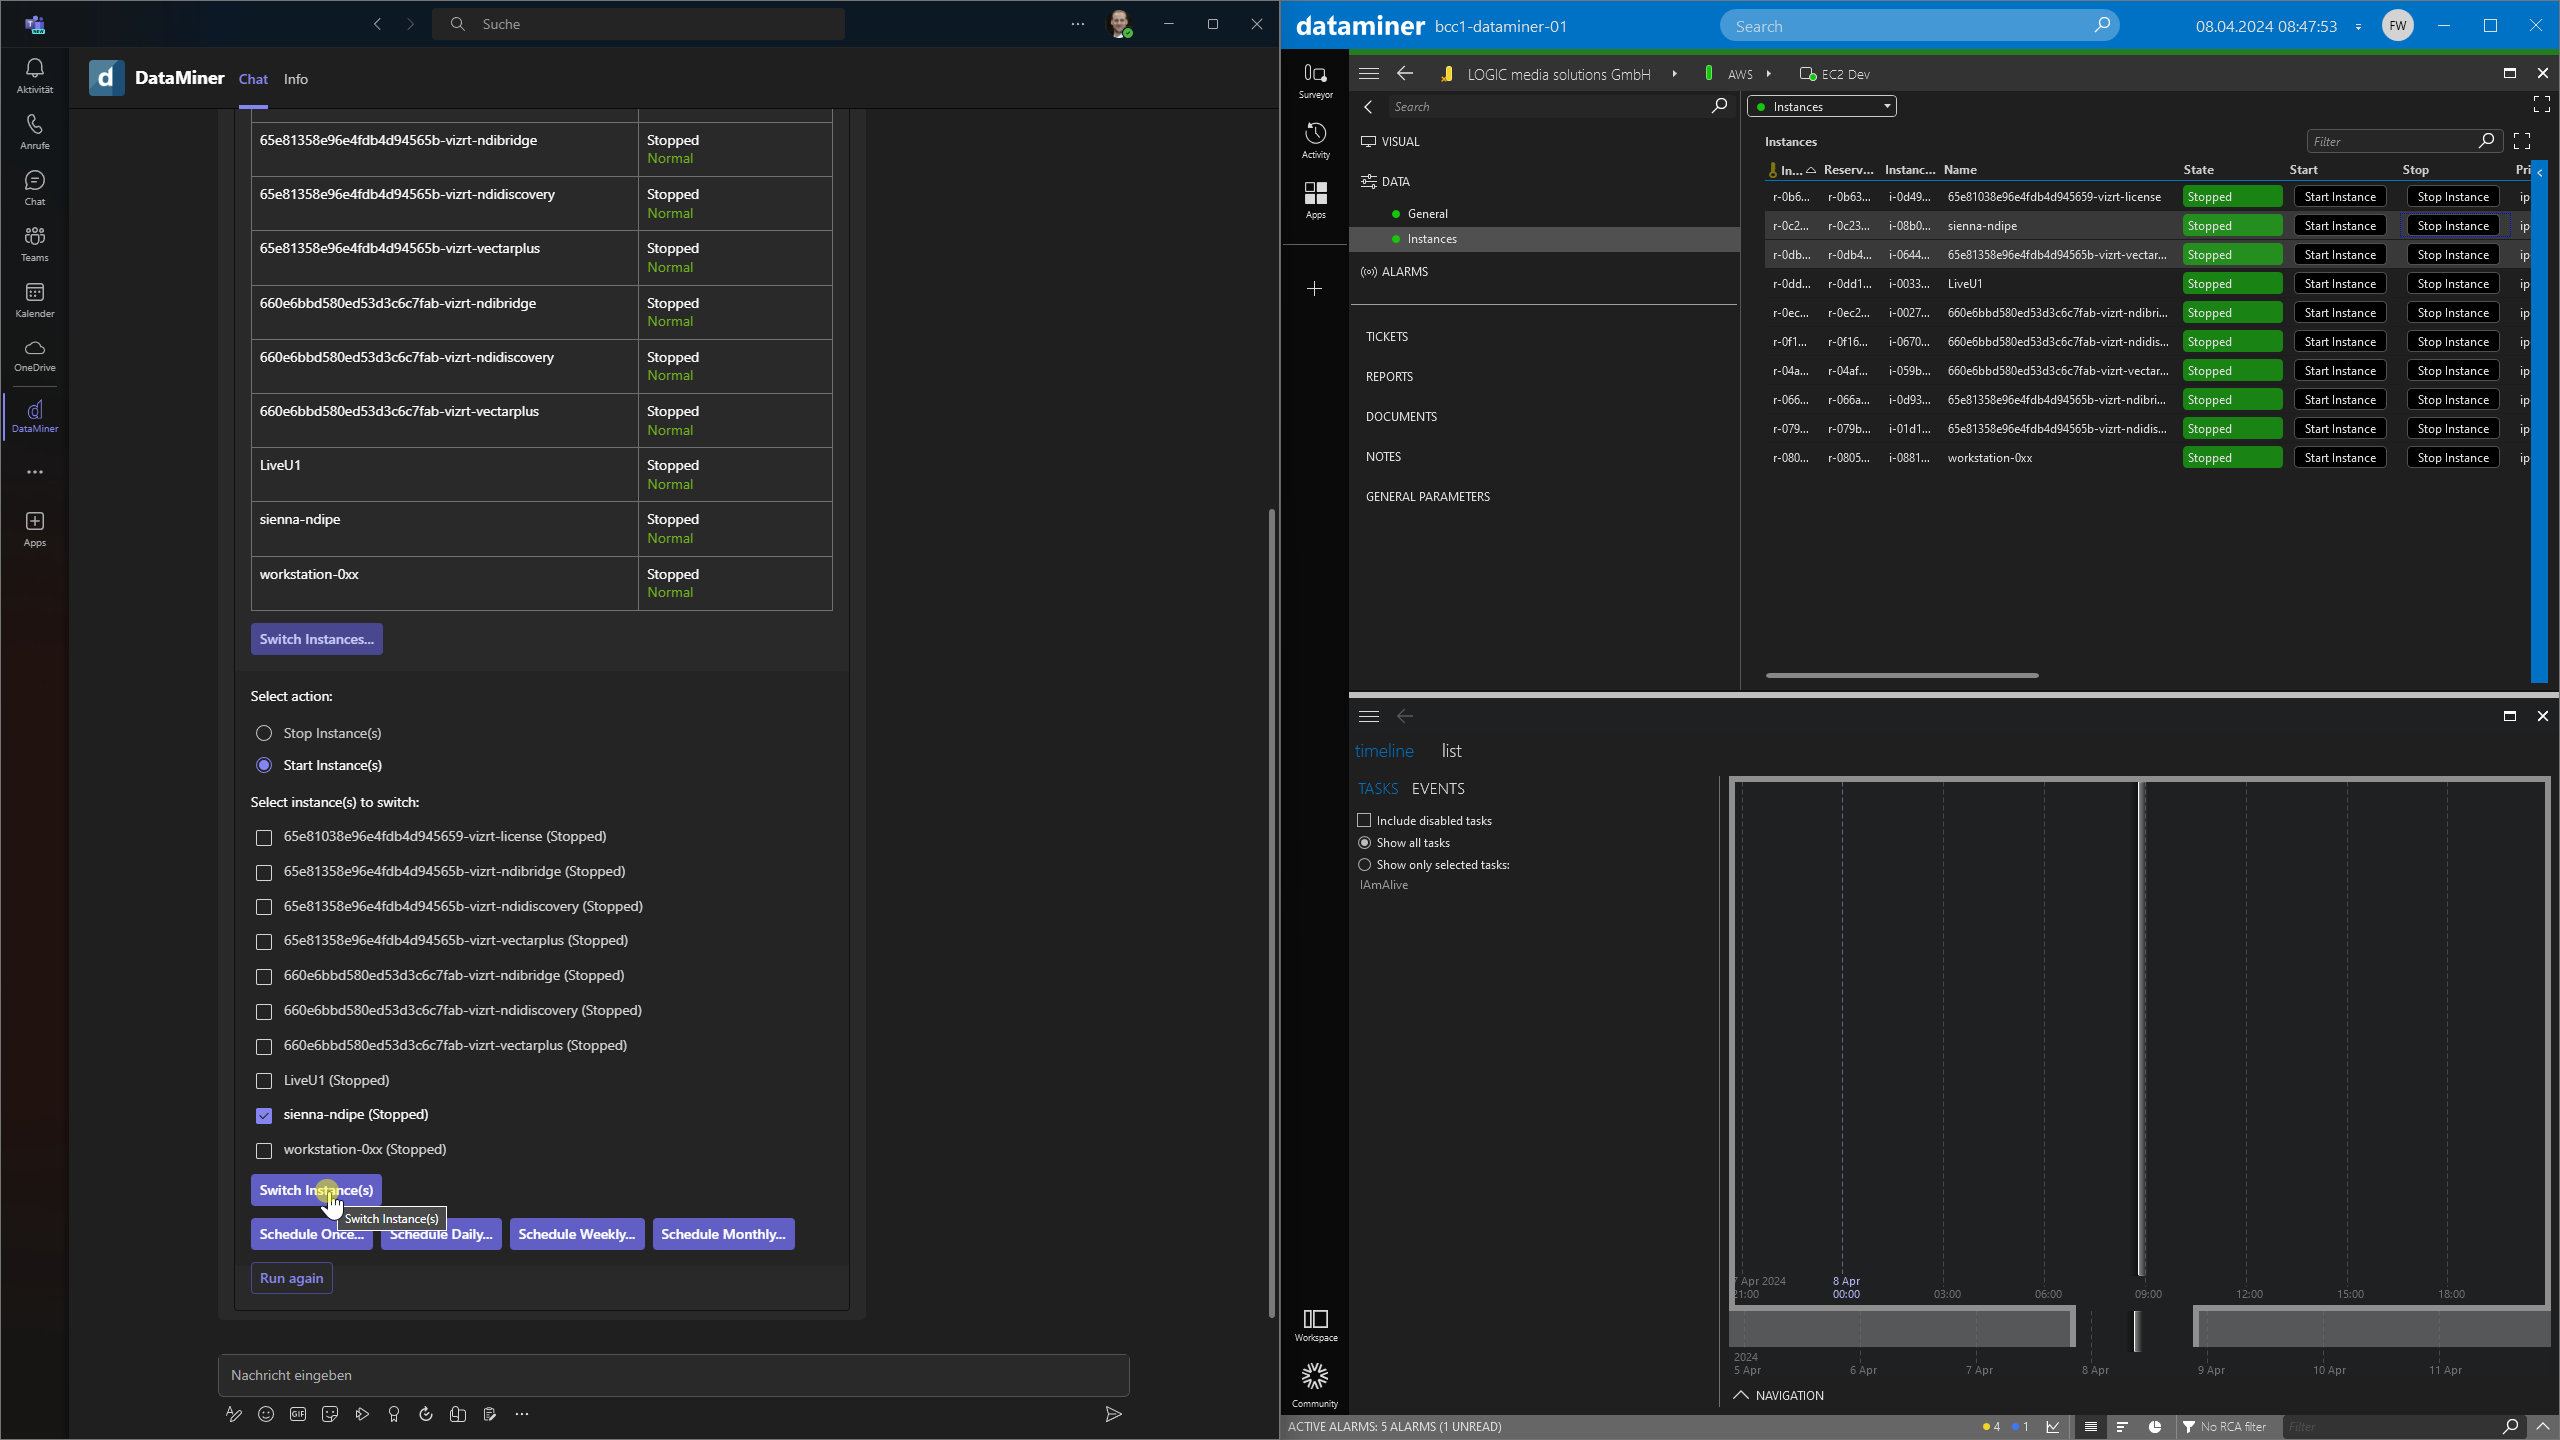Expand the LOGIC media solutions GmbH breadcrumb arrow
The image size is (2560, 1440).
click(1675, 74)
